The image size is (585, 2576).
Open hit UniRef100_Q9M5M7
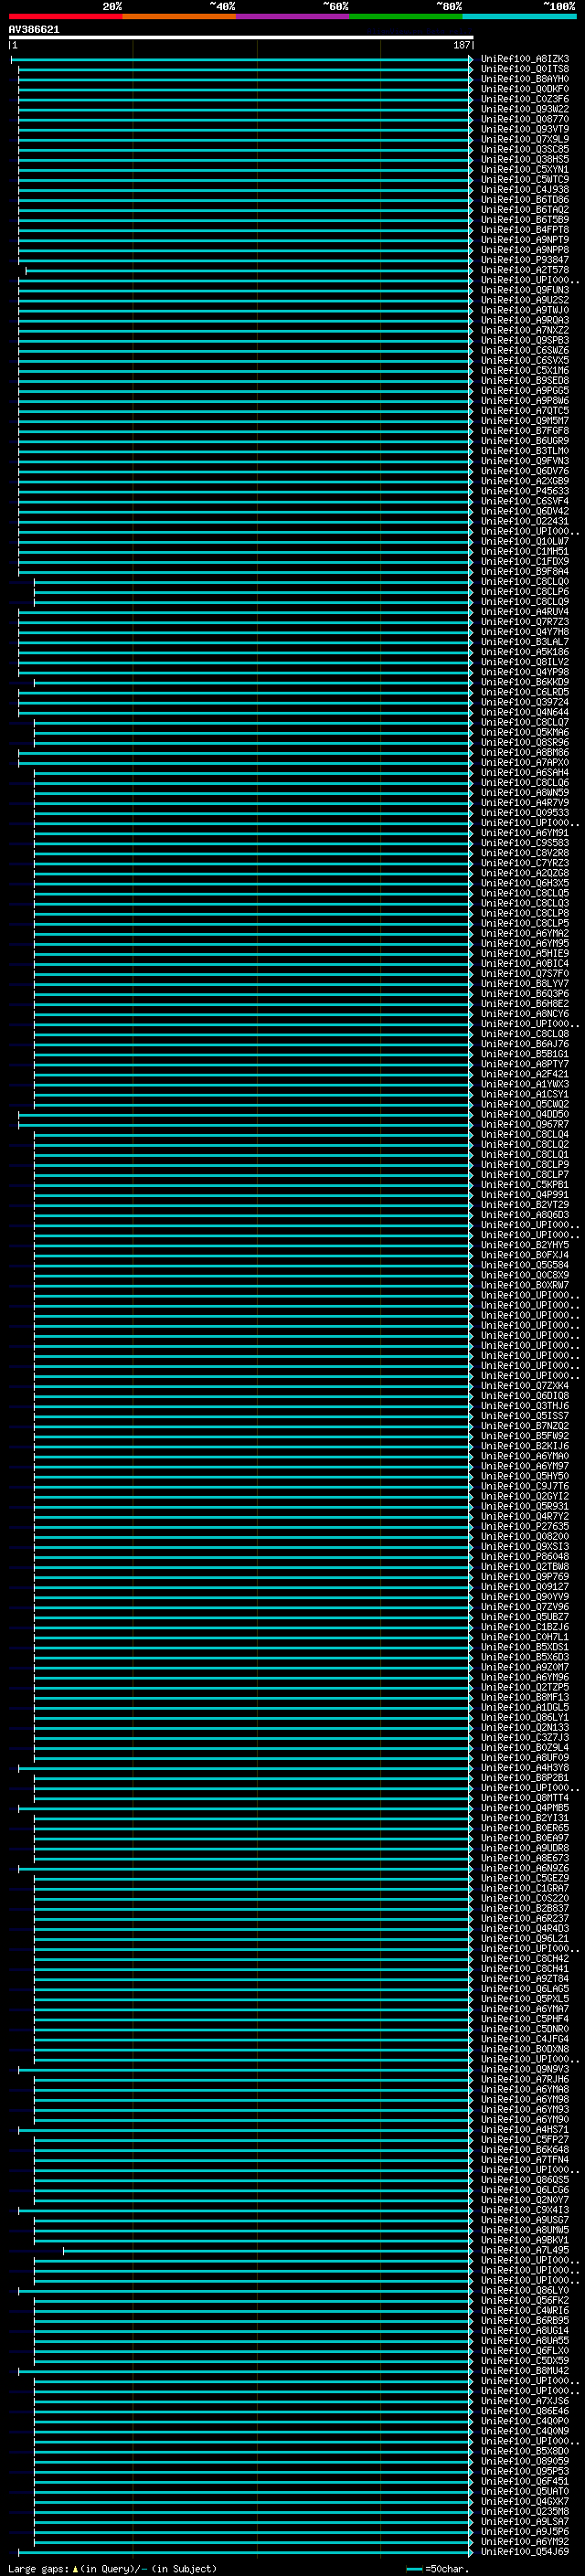525,421
